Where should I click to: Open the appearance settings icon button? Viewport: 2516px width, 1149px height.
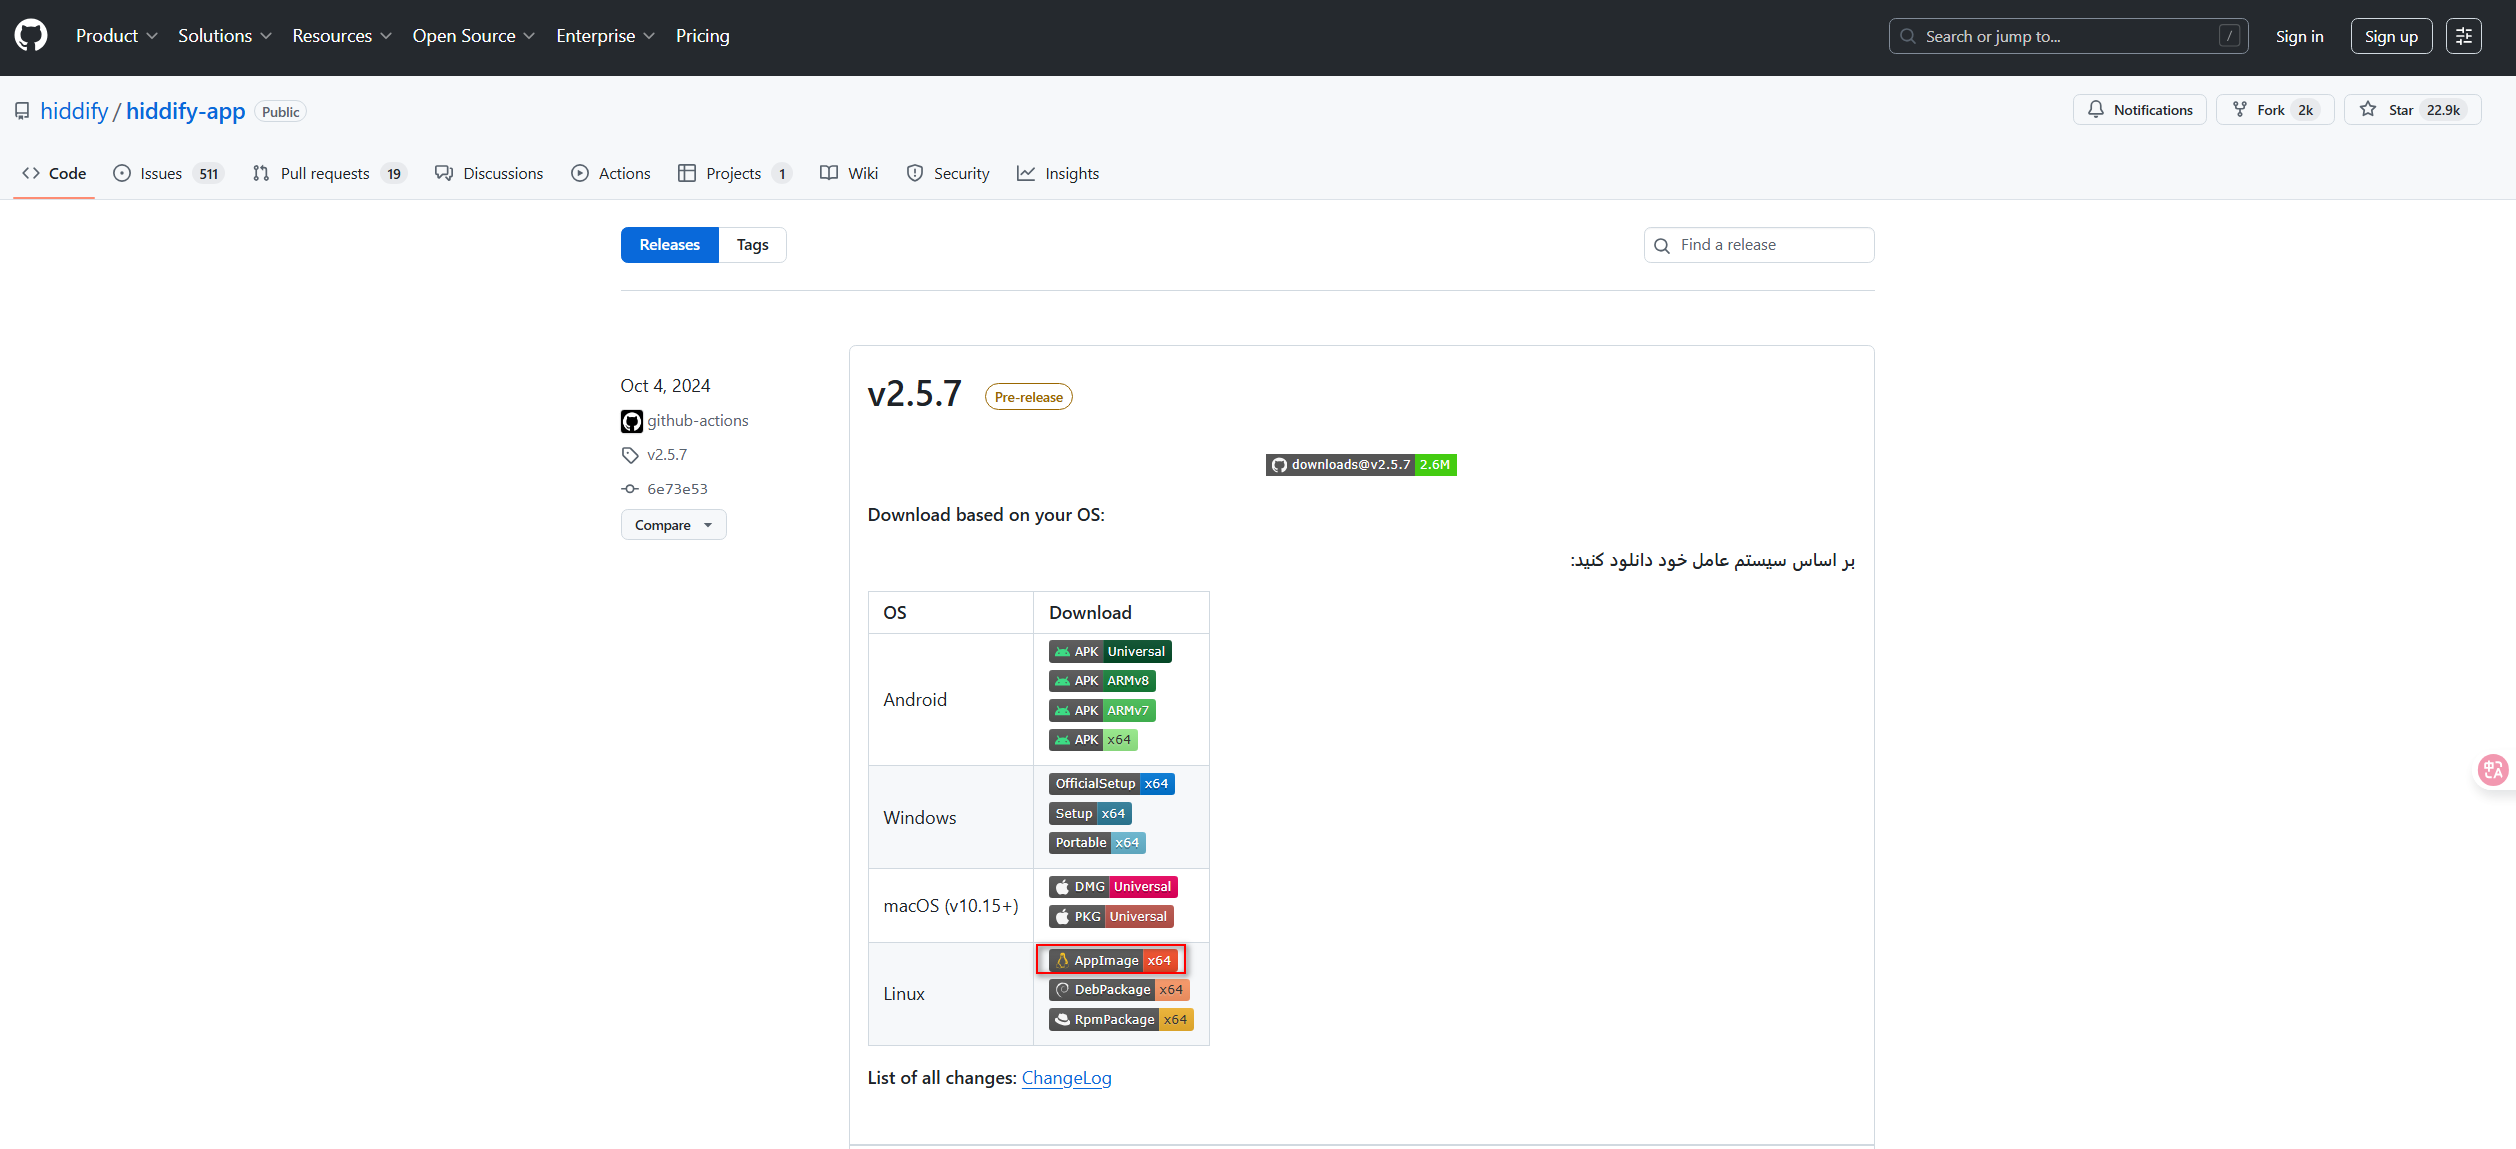[2464, 36]
